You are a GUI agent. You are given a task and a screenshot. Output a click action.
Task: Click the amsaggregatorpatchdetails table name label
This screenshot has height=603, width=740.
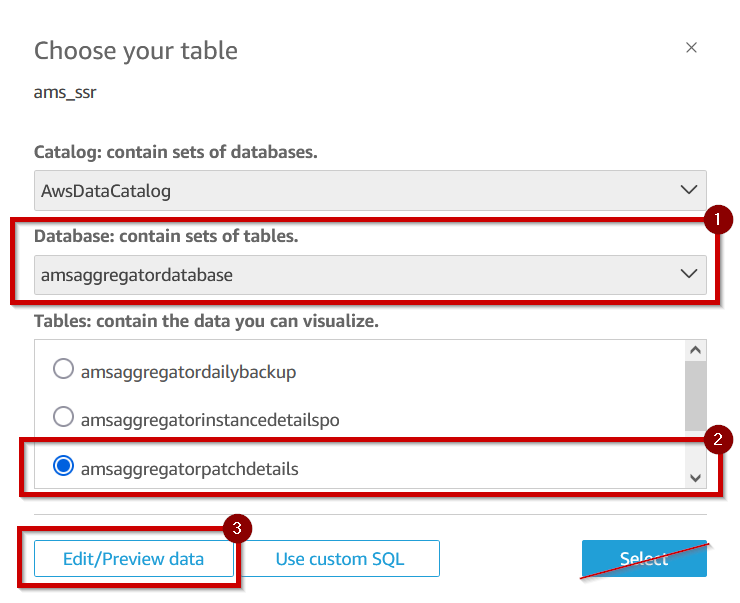[x=190, y=469]
